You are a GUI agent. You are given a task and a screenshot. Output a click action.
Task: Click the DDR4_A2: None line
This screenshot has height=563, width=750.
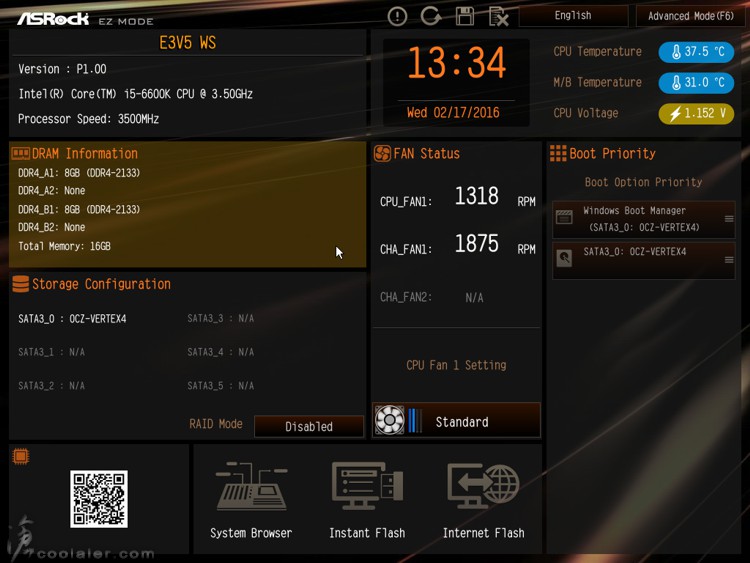coord(52,191)
